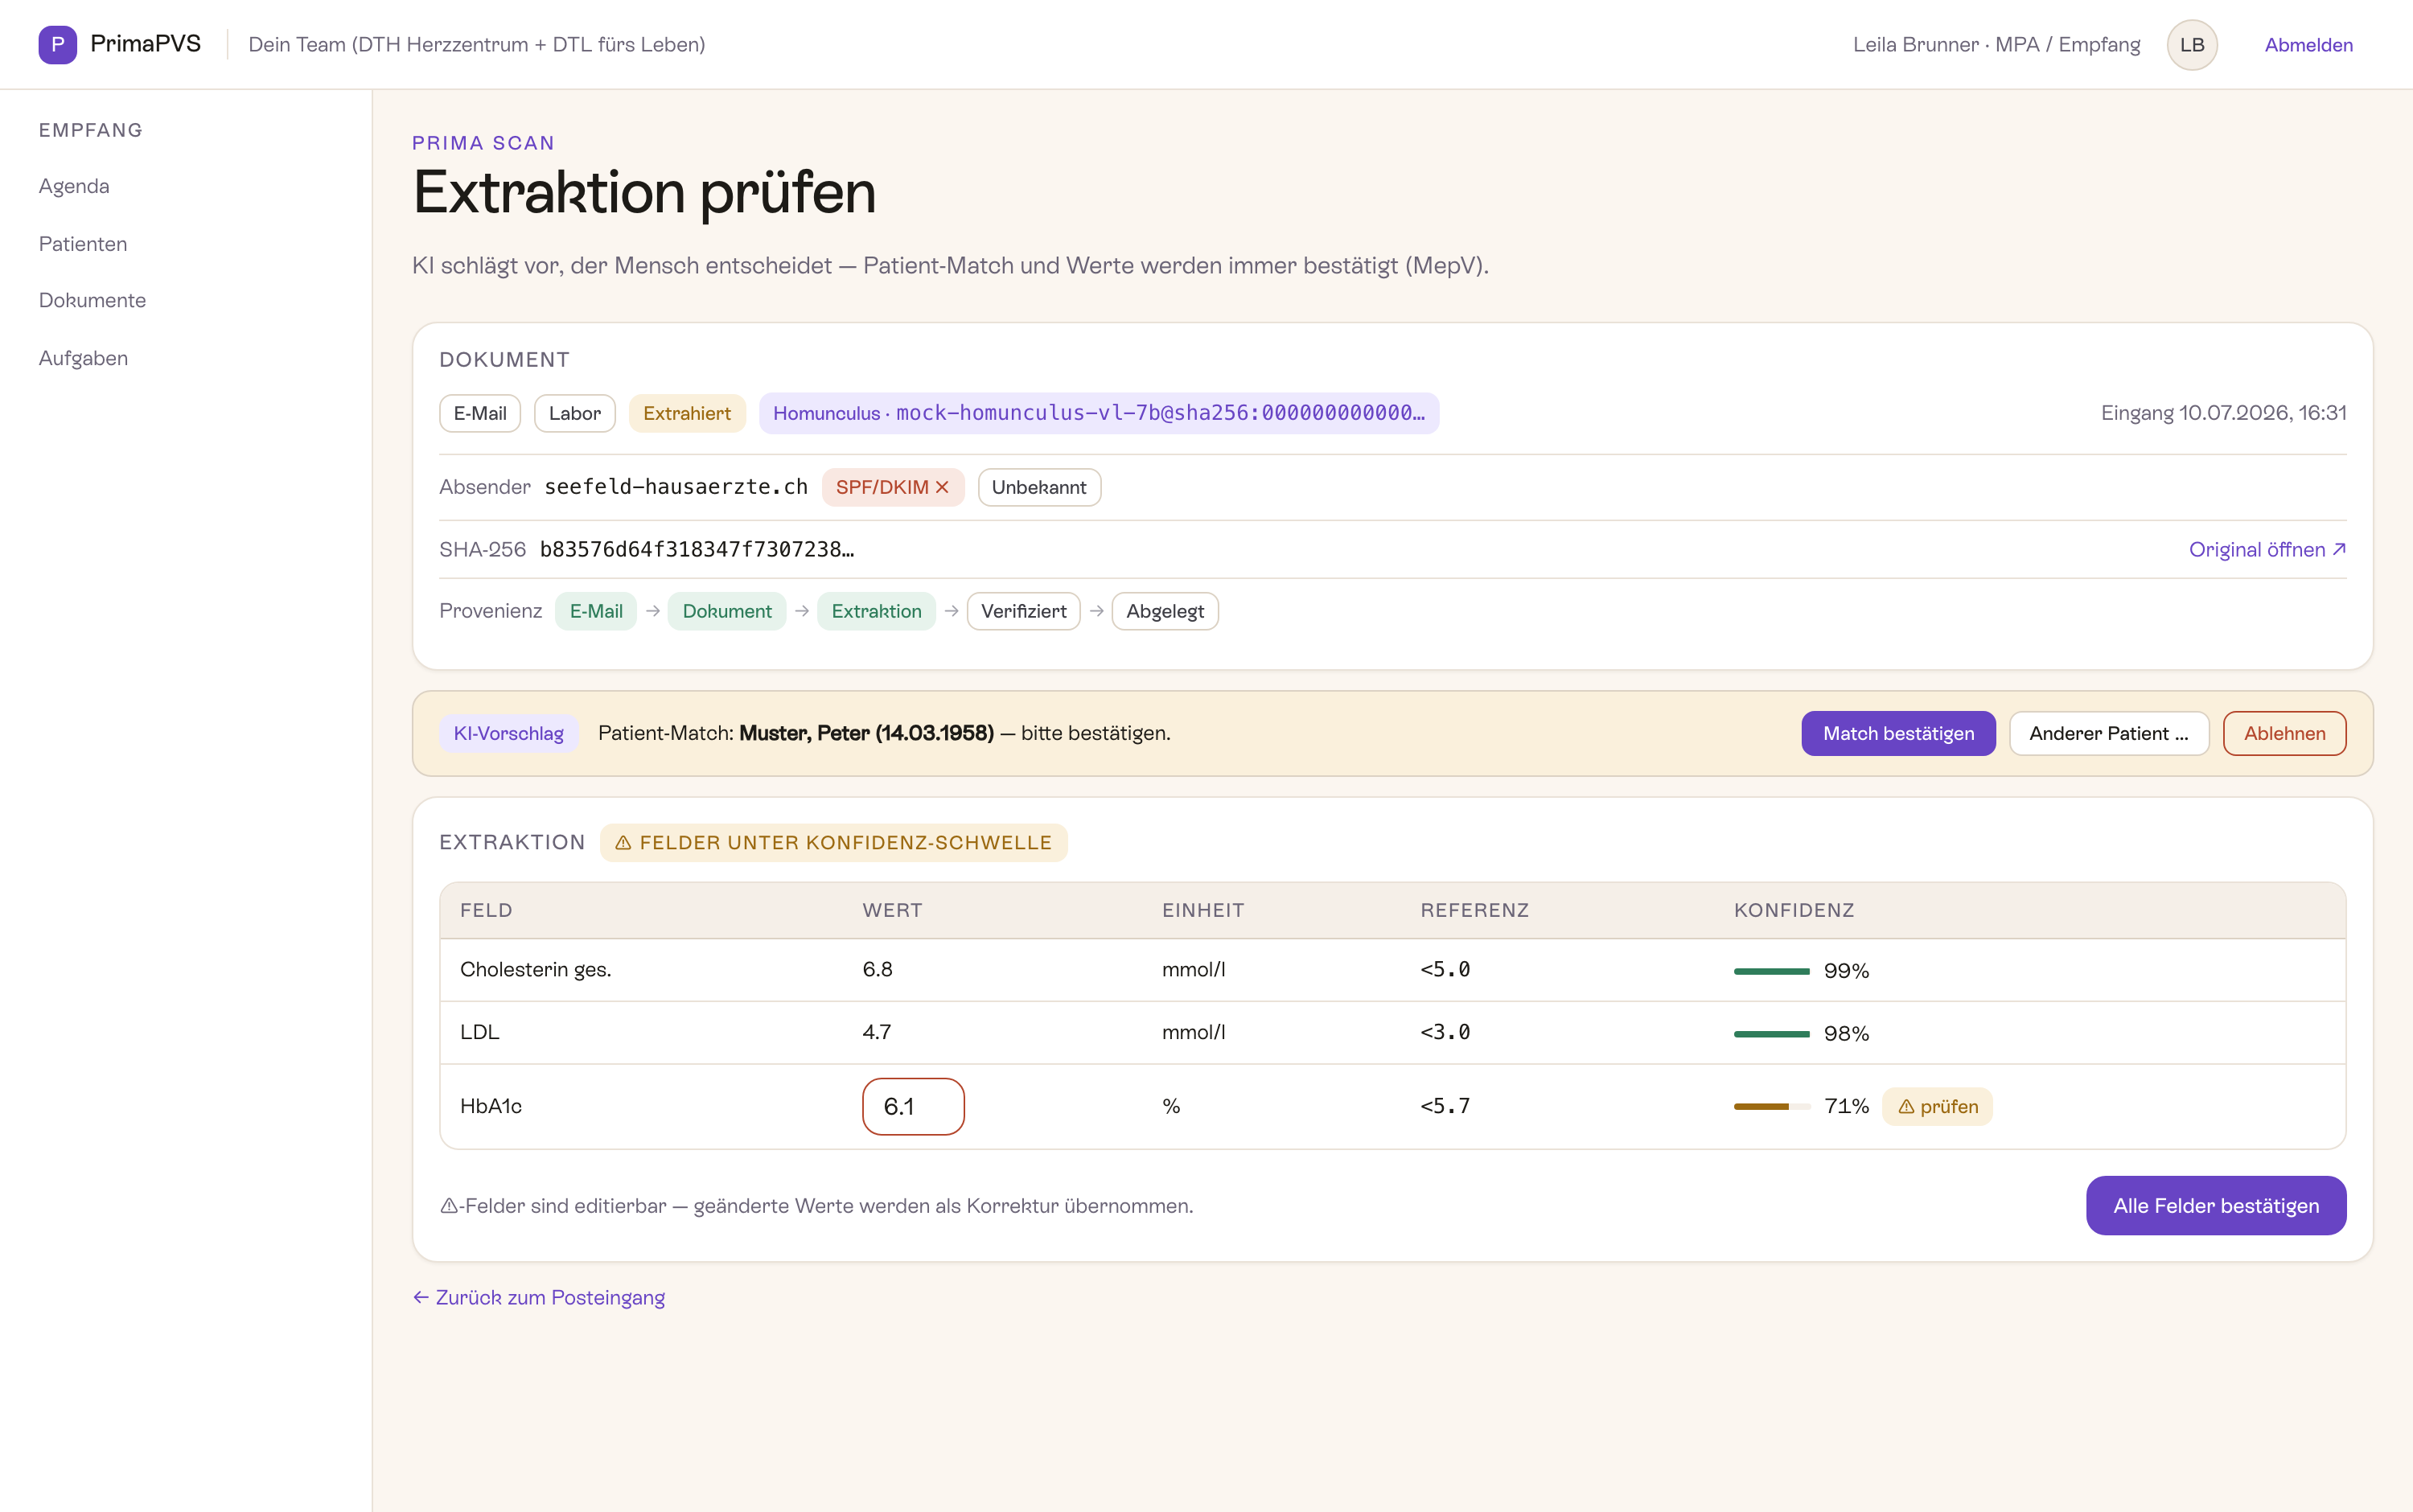This screenshot has width=2413, height=1512.
Task: Click the Dein Team header text
Action: pos(477,45)
